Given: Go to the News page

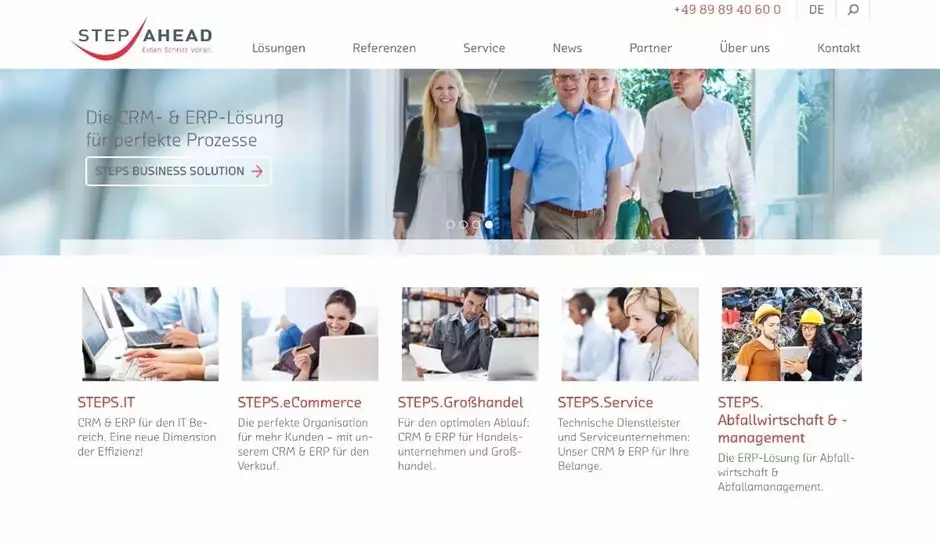Looking at the screenshot, I should click(567, 48).
